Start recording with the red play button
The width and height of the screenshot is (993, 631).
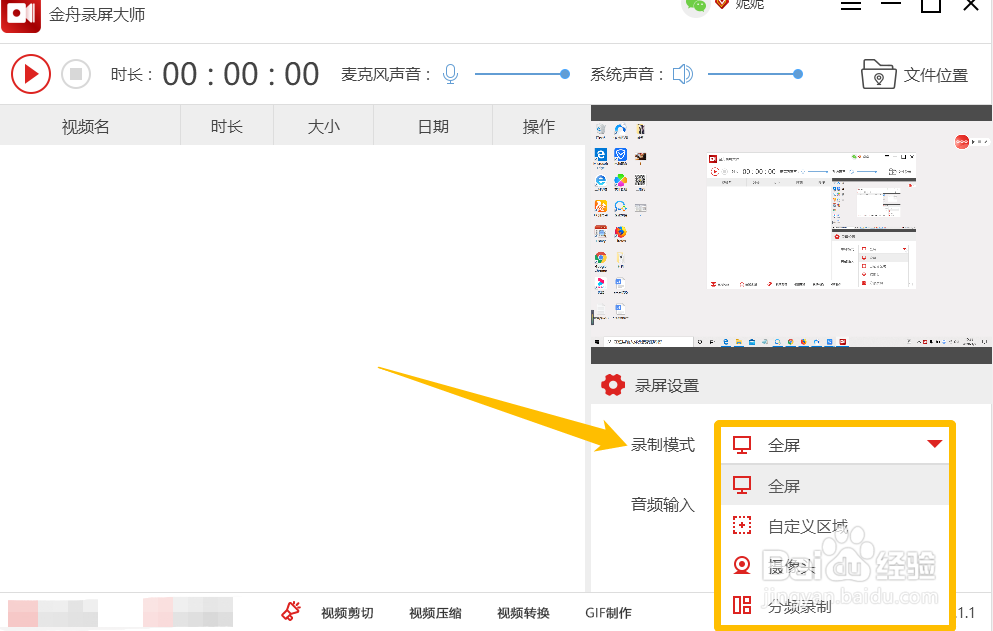pyautogui.click(x=30, y=74)
